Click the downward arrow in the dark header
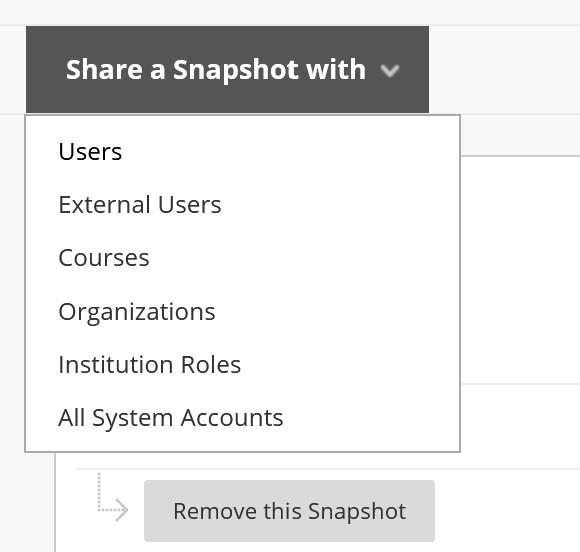 [390, 70]
